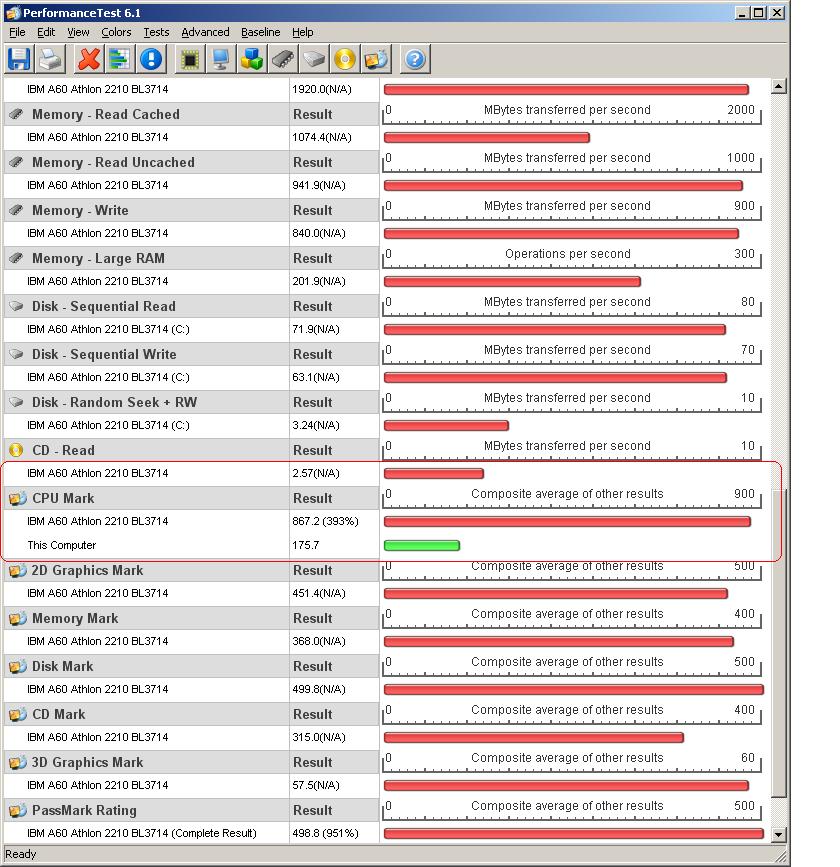Click the disc icon beside CD - Read
This screenshot has width=840, height=867.
pyautogui.click(x=17, y=450)
